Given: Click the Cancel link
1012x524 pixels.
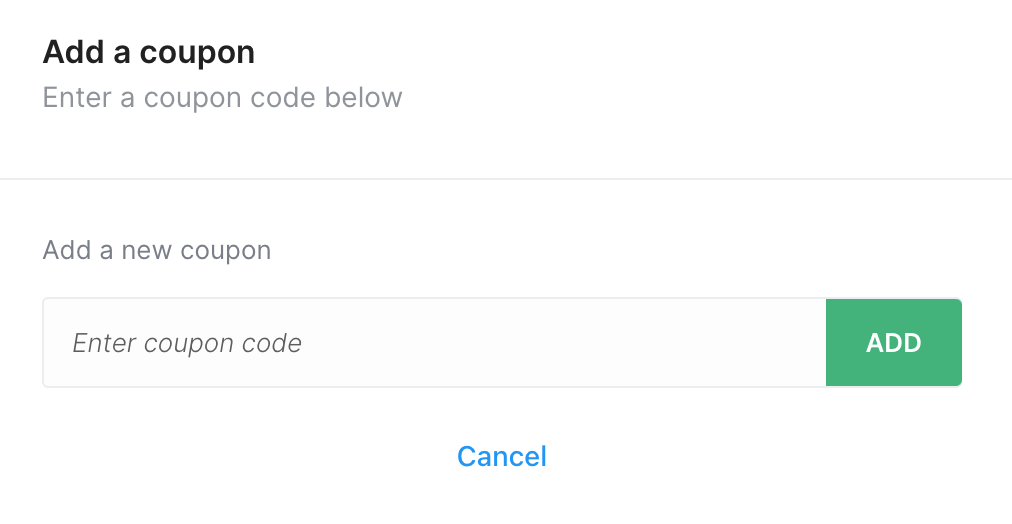Looking at the screenshot, I should coord(501,457).
